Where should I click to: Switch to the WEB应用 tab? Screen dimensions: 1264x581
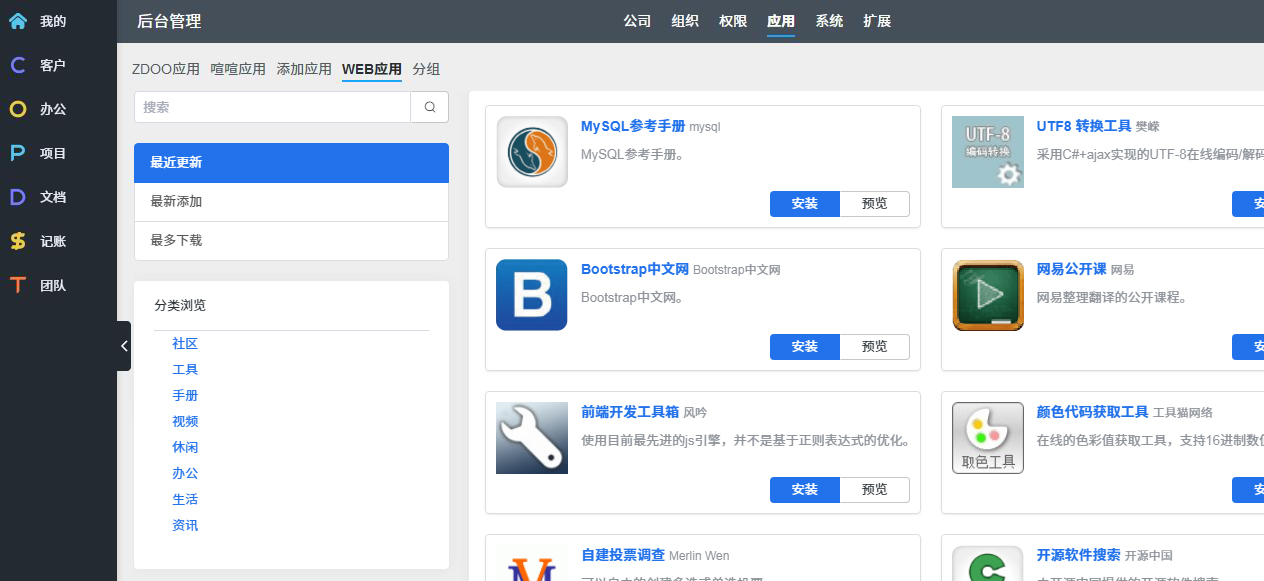point(371,69)
